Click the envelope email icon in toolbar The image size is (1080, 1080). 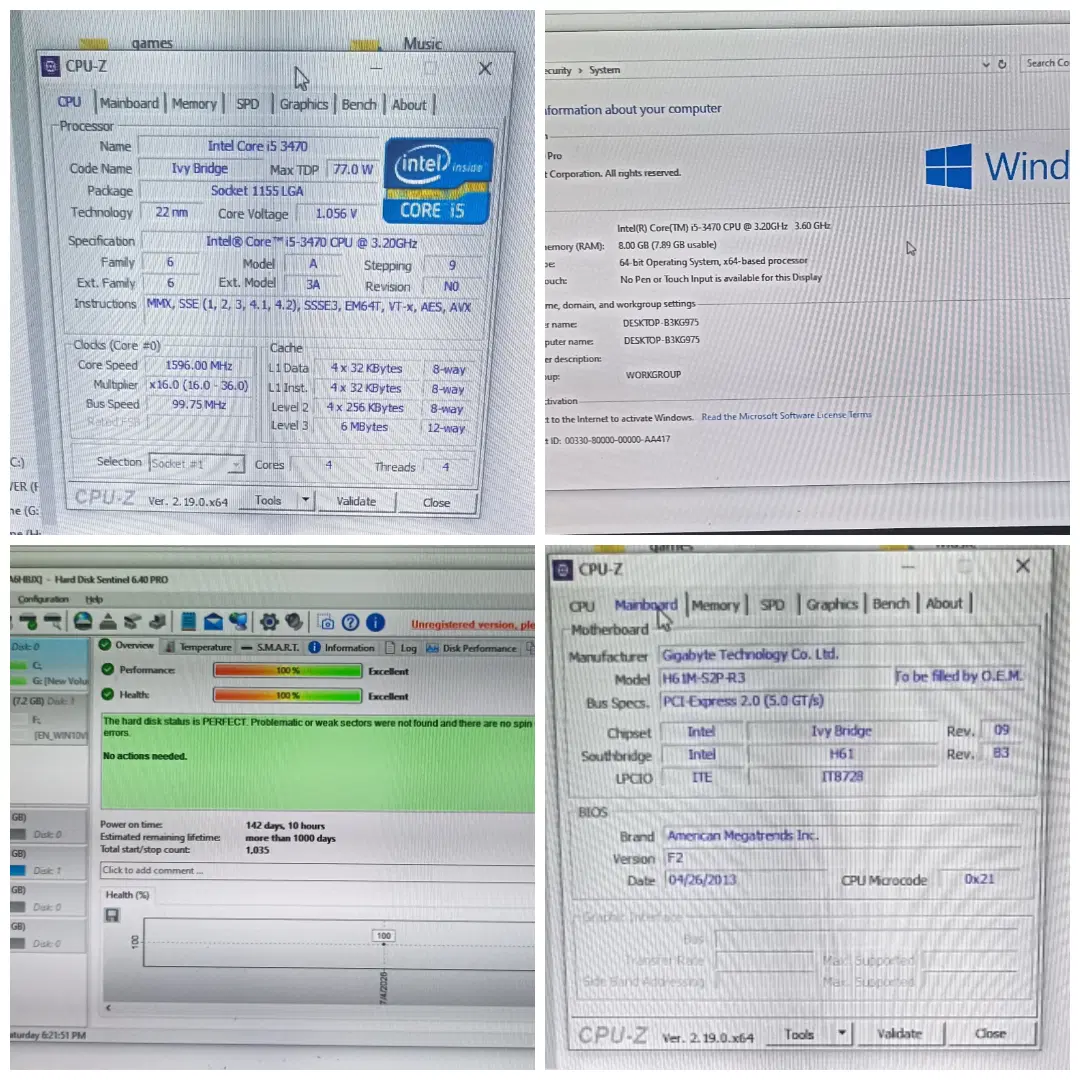click(213, 622)
